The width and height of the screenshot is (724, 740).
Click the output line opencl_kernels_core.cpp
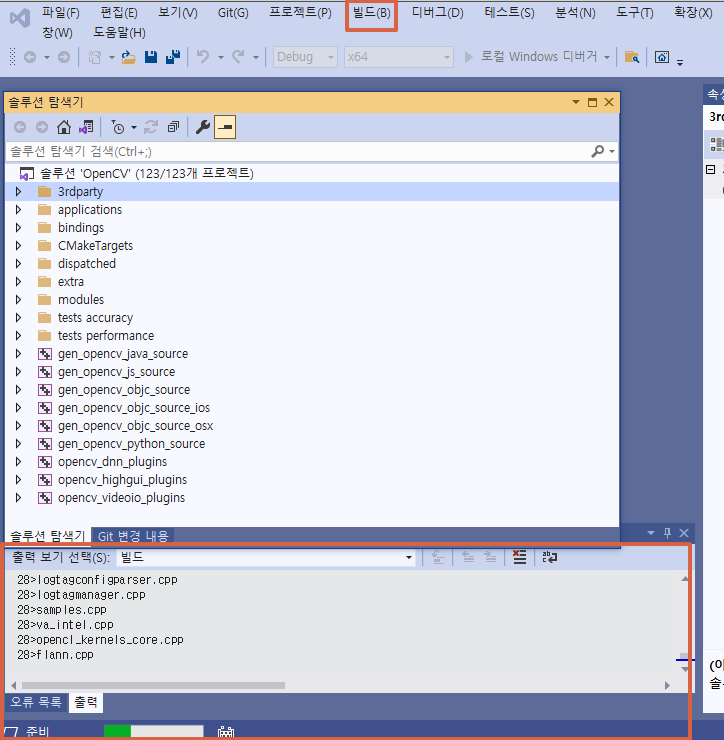(101, 640)
